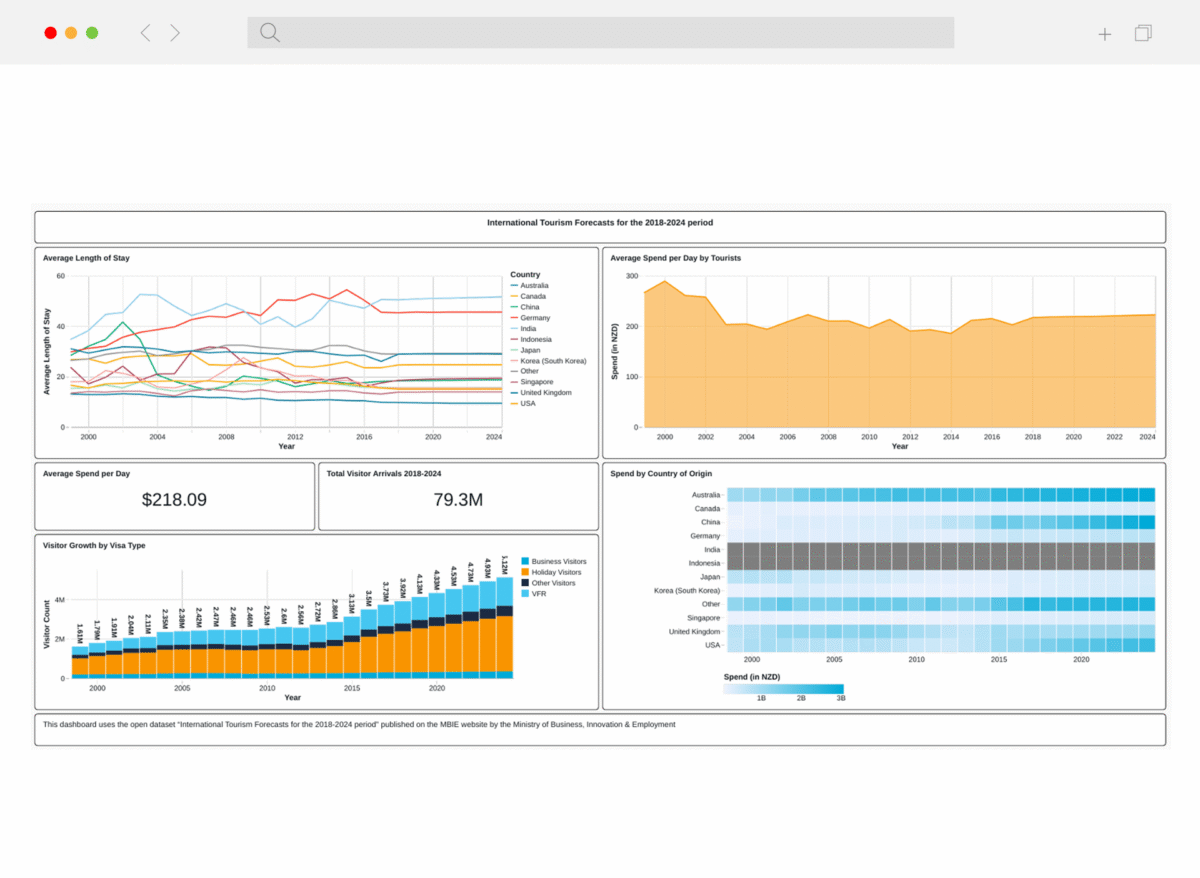Click the browser address bar
Screen dimensions: 1200x878
click(x=600, y=32)
